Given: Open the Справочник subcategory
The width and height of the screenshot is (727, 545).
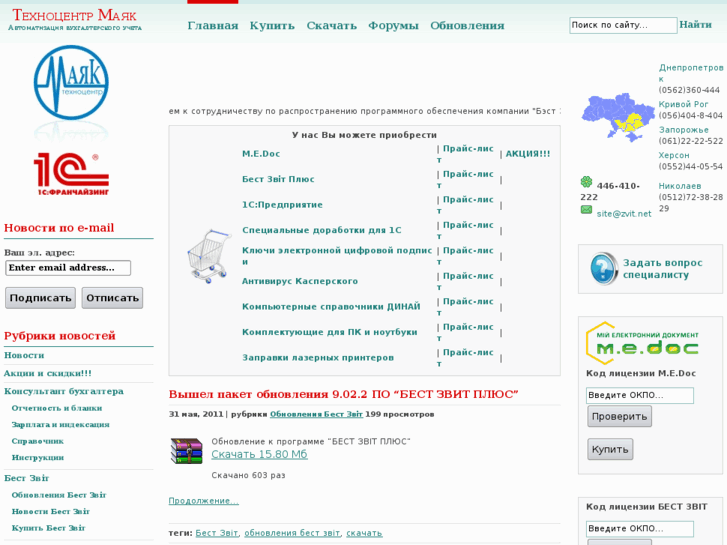Looking at the screenshot, I should (x=38, y=441).
